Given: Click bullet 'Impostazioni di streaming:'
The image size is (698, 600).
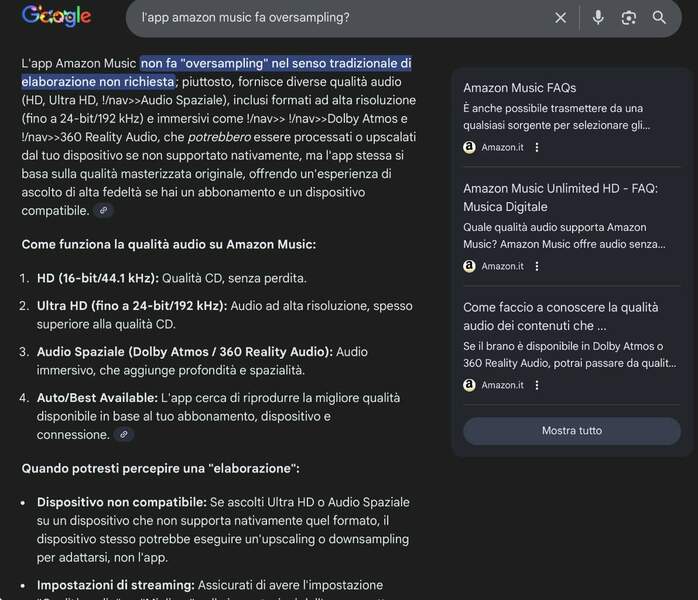Looking at the screenshot, I should pyautogui.click(x=116, y=585).
